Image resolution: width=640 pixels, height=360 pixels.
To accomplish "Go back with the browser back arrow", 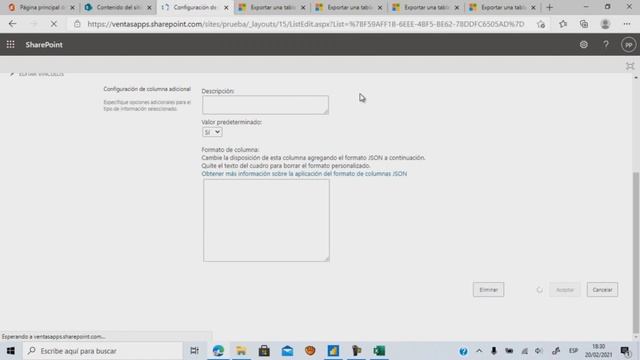I will click(12, 24).
